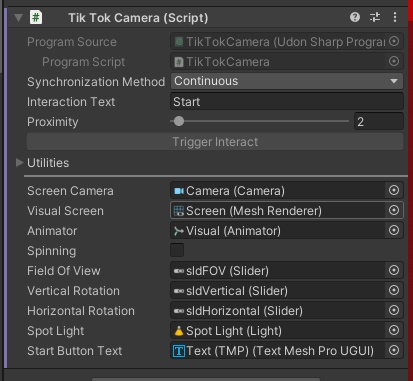
Task: Expand the Utilities foldout
Action: [x=19, y=162]
